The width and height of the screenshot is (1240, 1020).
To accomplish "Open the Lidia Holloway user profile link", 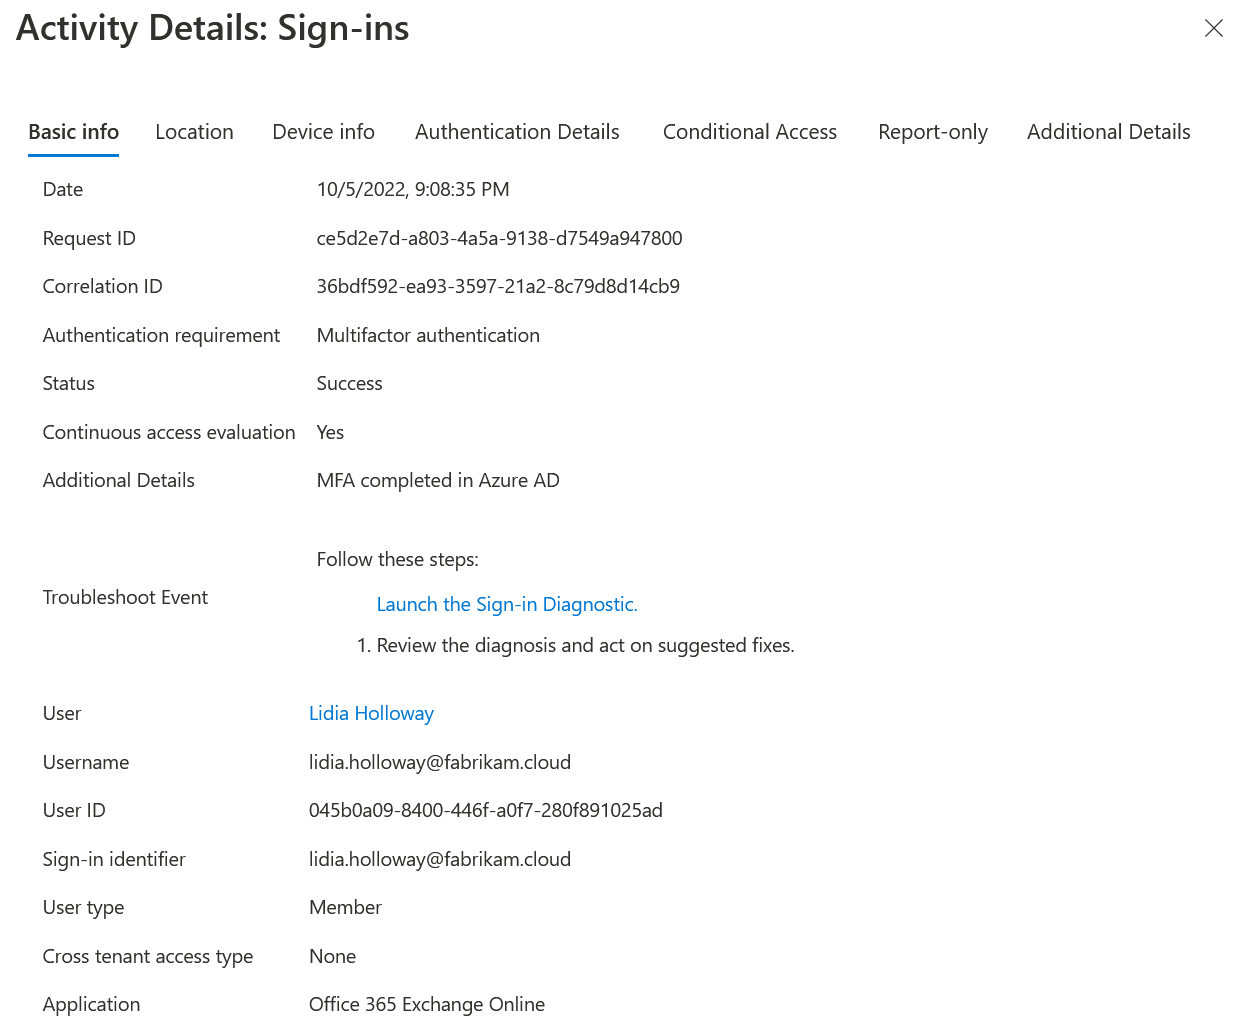I will [371, 713].
